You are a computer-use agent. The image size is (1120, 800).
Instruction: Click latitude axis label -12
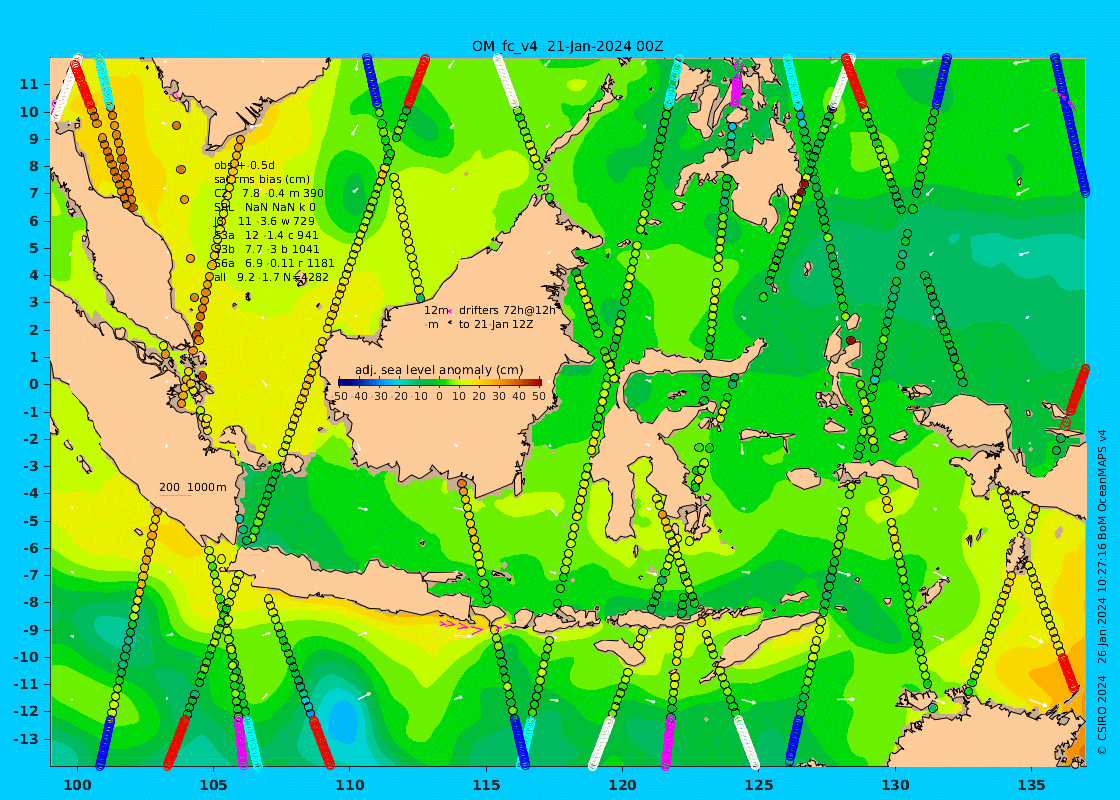tap(27, 711)
